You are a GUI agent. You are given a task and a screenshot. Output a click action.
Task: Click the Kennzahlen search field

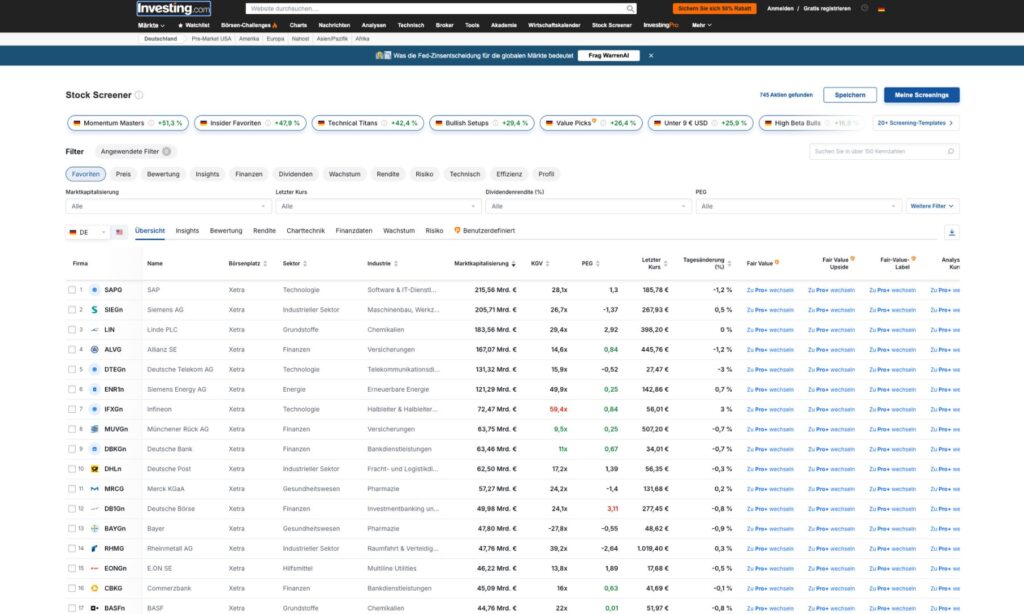pyautogui.click(x=884, y=152)
